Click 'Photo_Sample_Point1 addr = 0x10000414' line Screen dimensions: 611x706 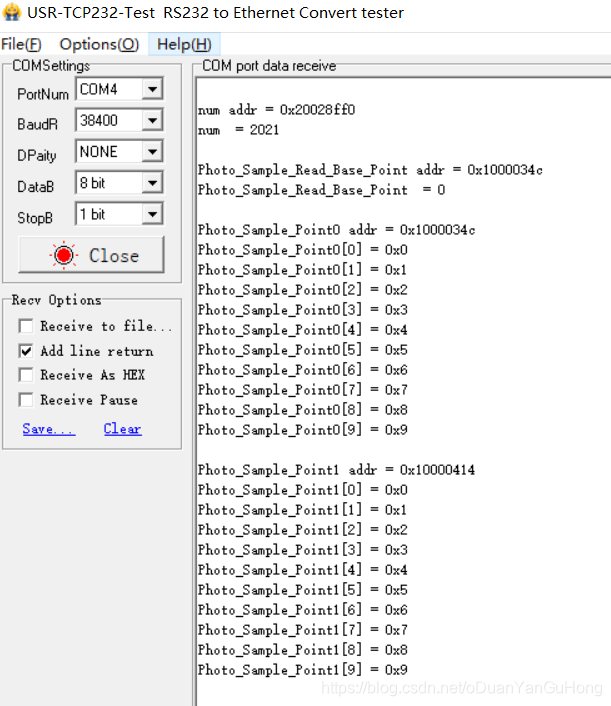click(x=336, y=470)
